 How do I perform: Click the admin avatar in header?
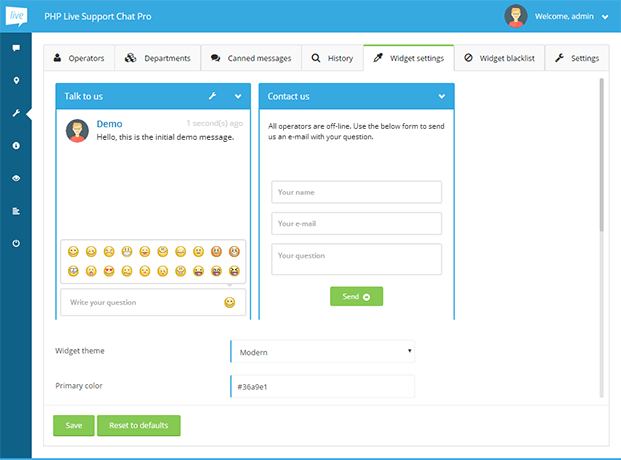tap(515, 16)
